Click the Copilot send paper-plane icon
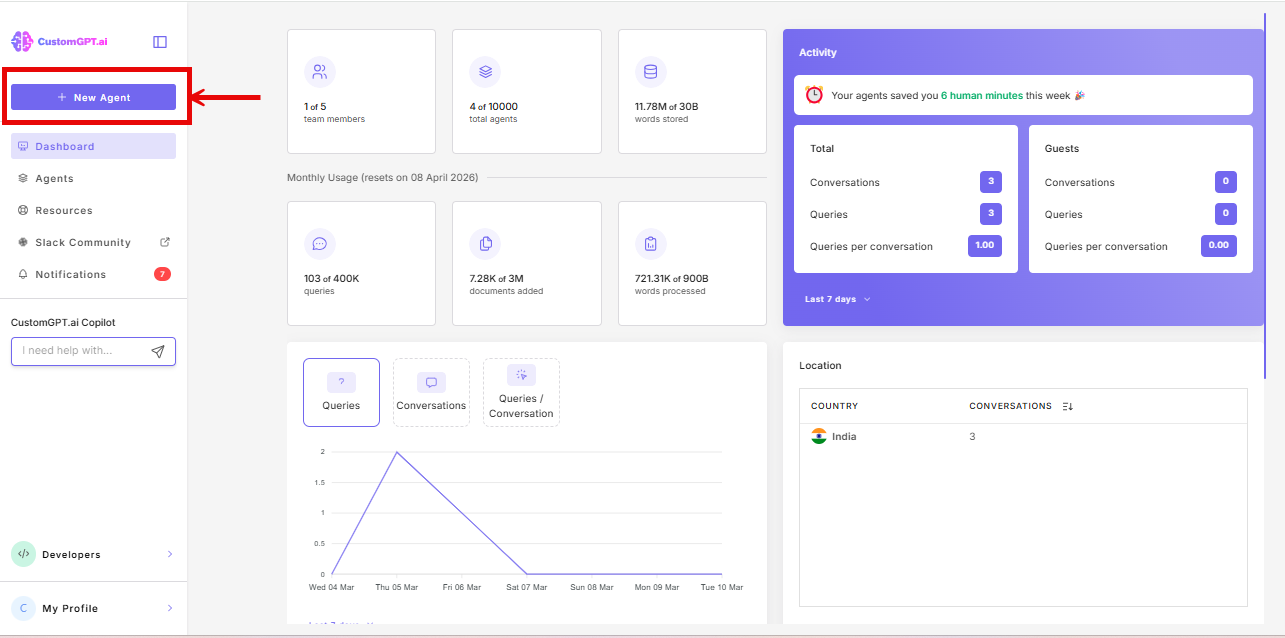 (158, 351)
